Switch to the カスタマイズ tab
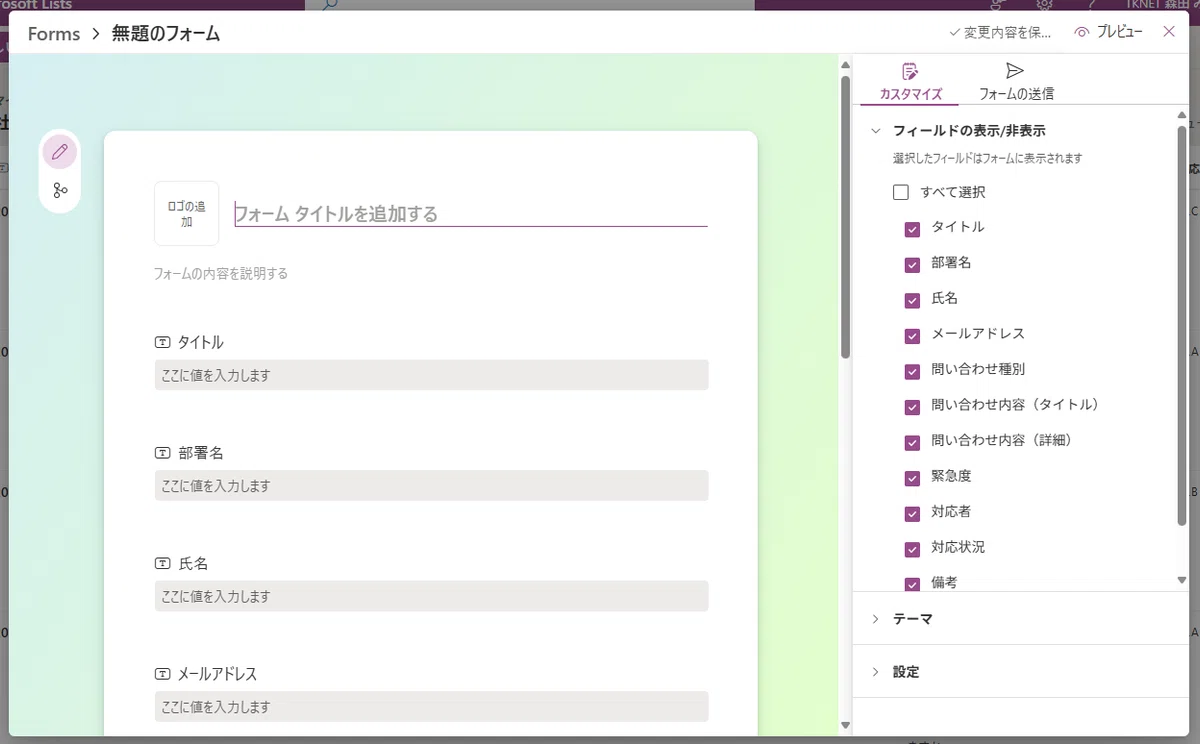This screenshot has height=744, width=1200. [910, 82]
